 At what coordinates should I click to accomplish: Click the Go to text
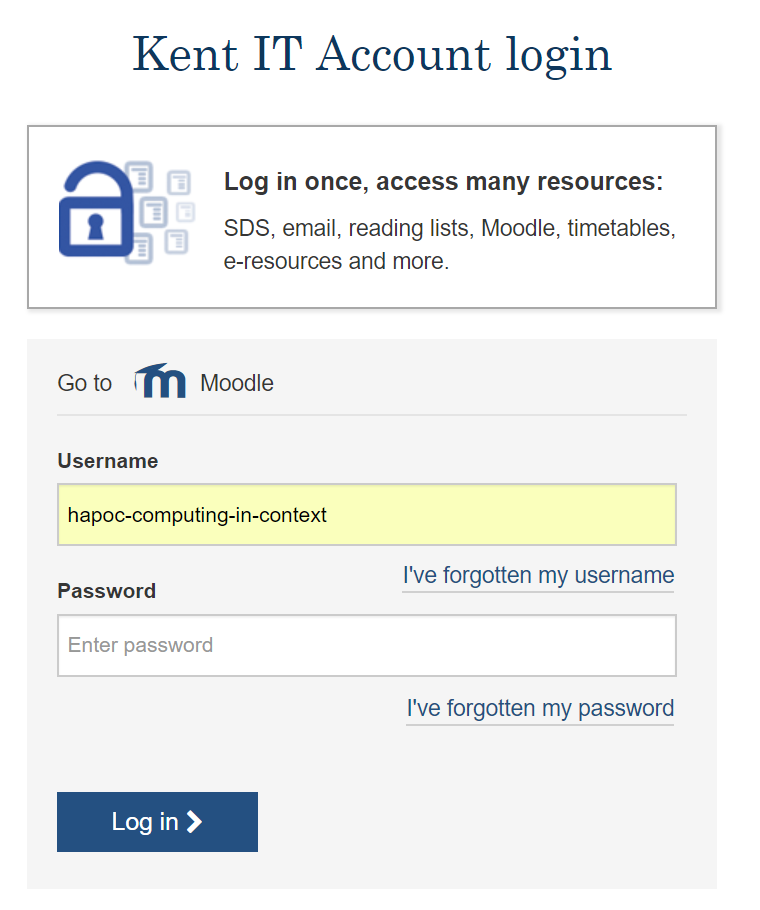pos(85,383)
